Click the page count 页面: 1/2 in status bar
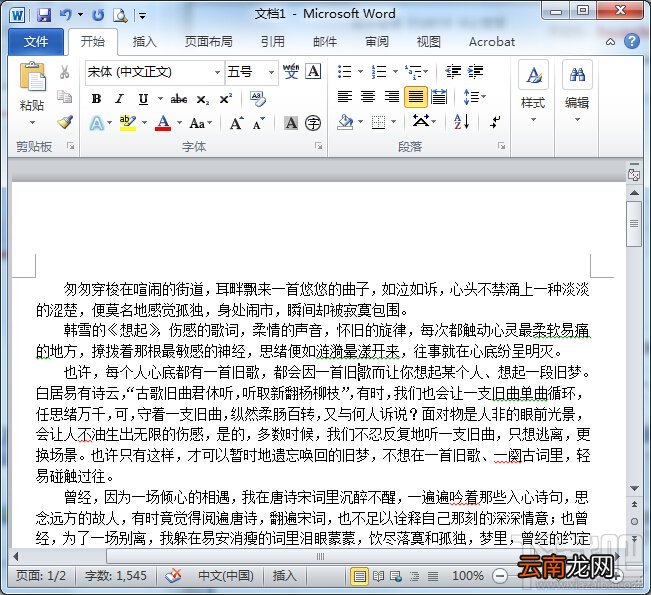 pyautogui.click(x=41, y=575)
